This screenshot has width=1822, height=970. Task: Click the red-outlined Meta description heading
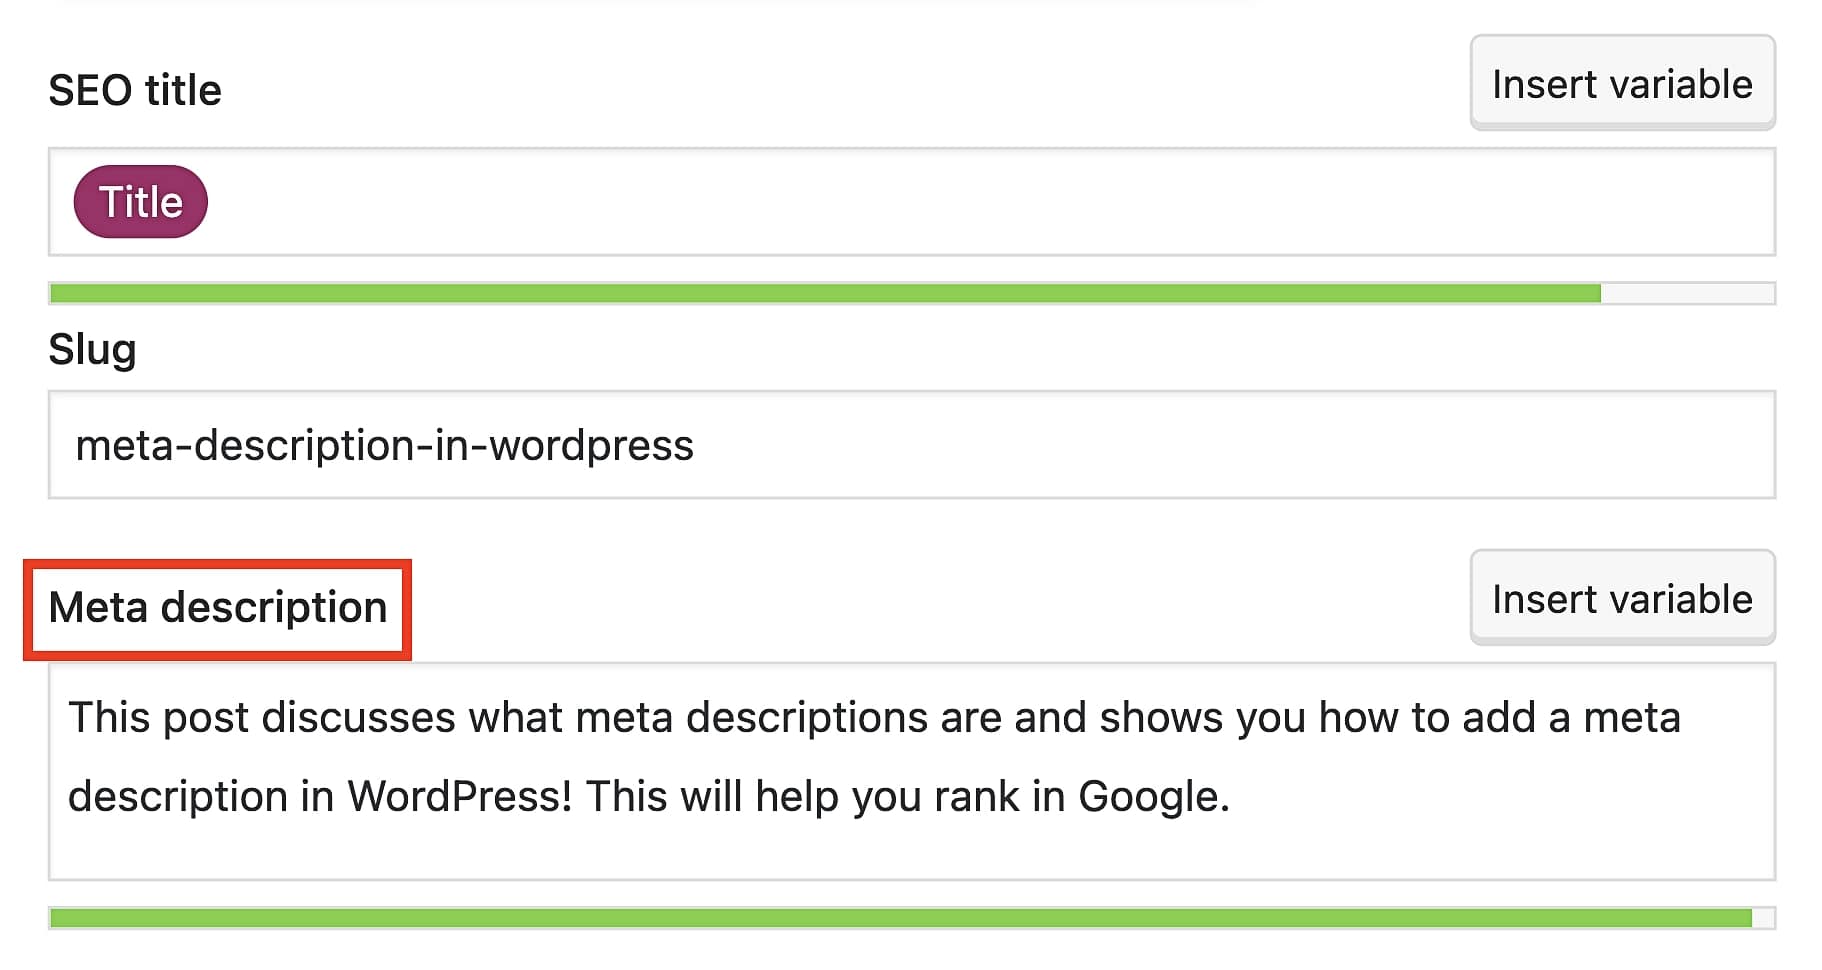pyautogui.click(x=218, y=607)
